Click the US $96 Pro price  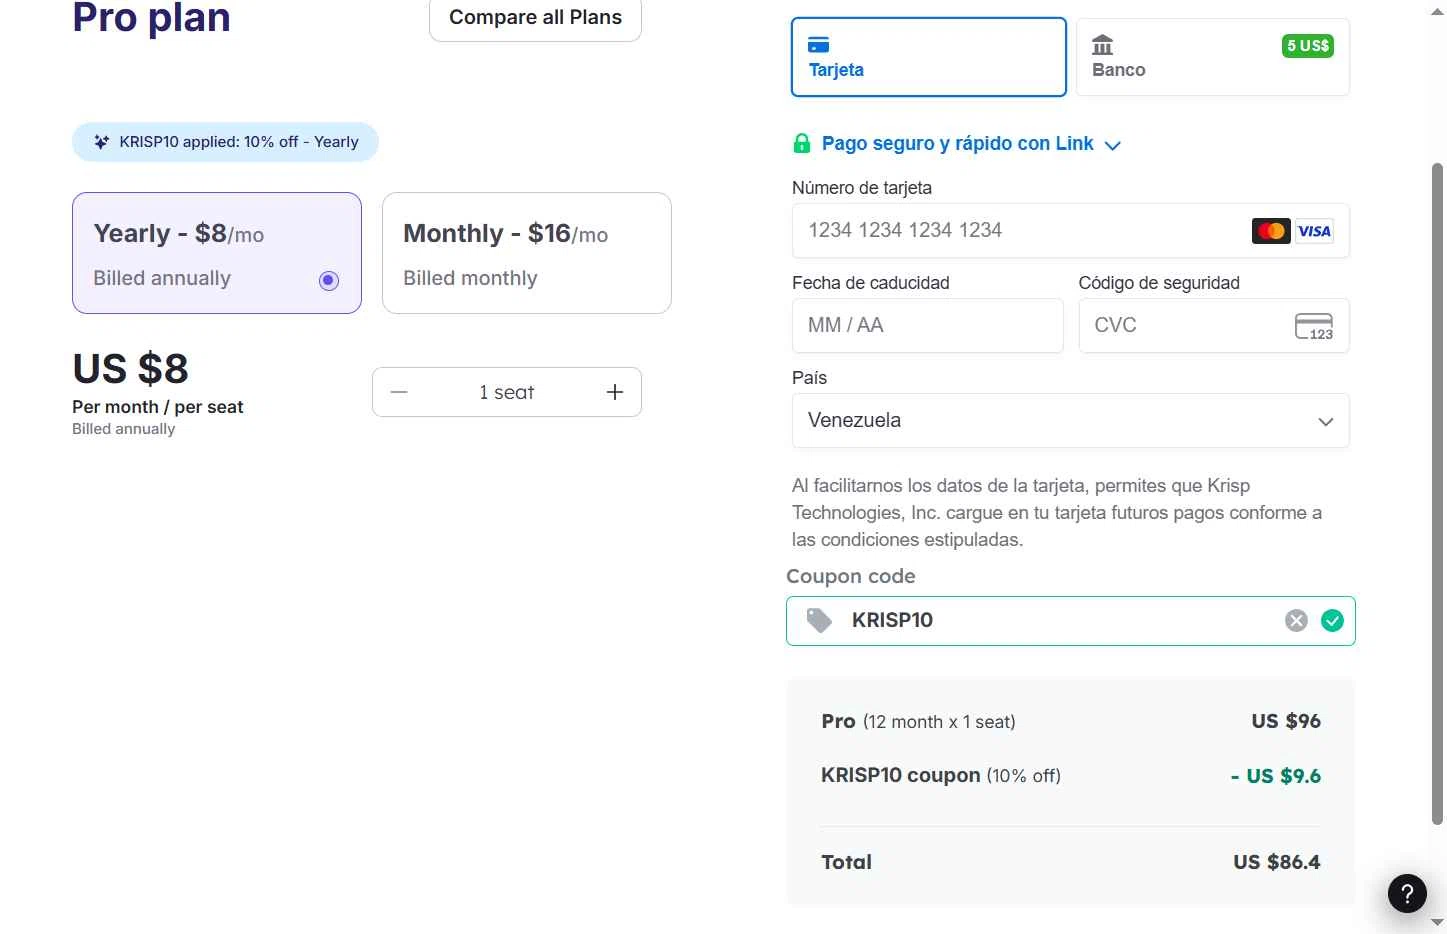[1286, 722]
